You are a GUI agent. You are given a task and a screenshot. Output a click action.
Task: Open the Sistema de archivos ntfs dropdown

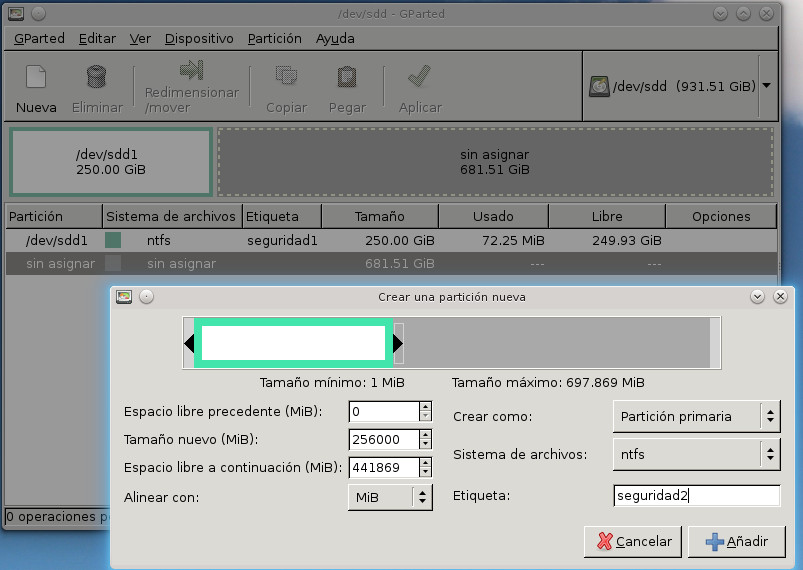pos(696,454)
